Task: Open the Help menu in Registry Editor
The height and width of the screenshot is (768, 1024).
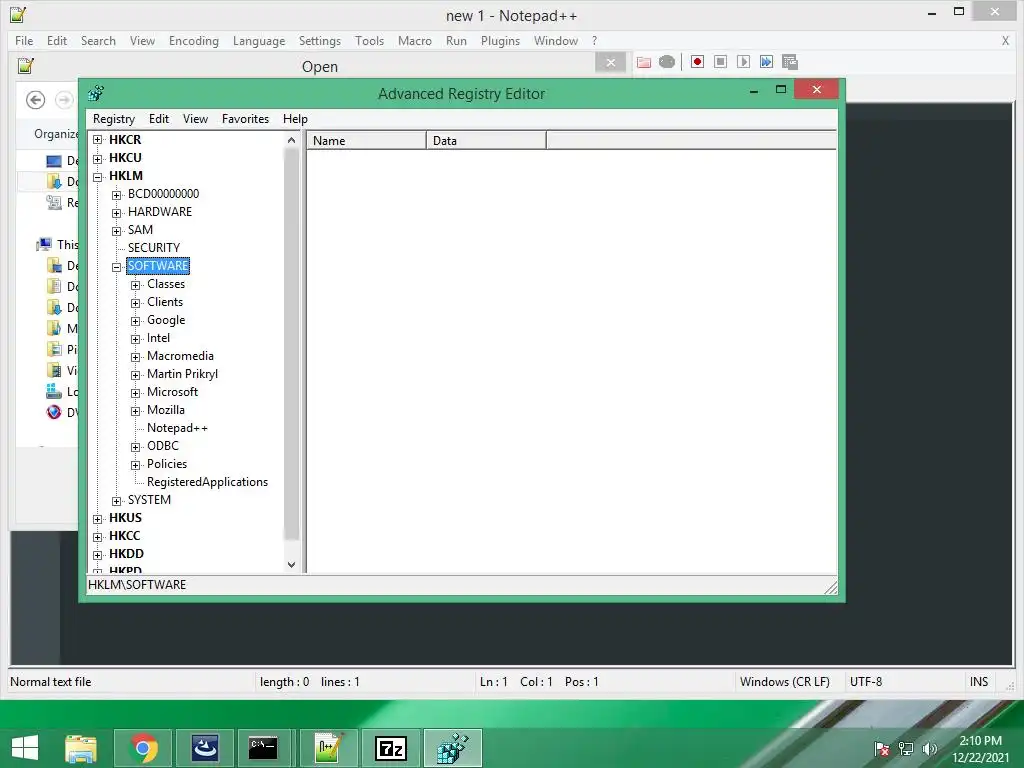Action: [x=295, y=119]
